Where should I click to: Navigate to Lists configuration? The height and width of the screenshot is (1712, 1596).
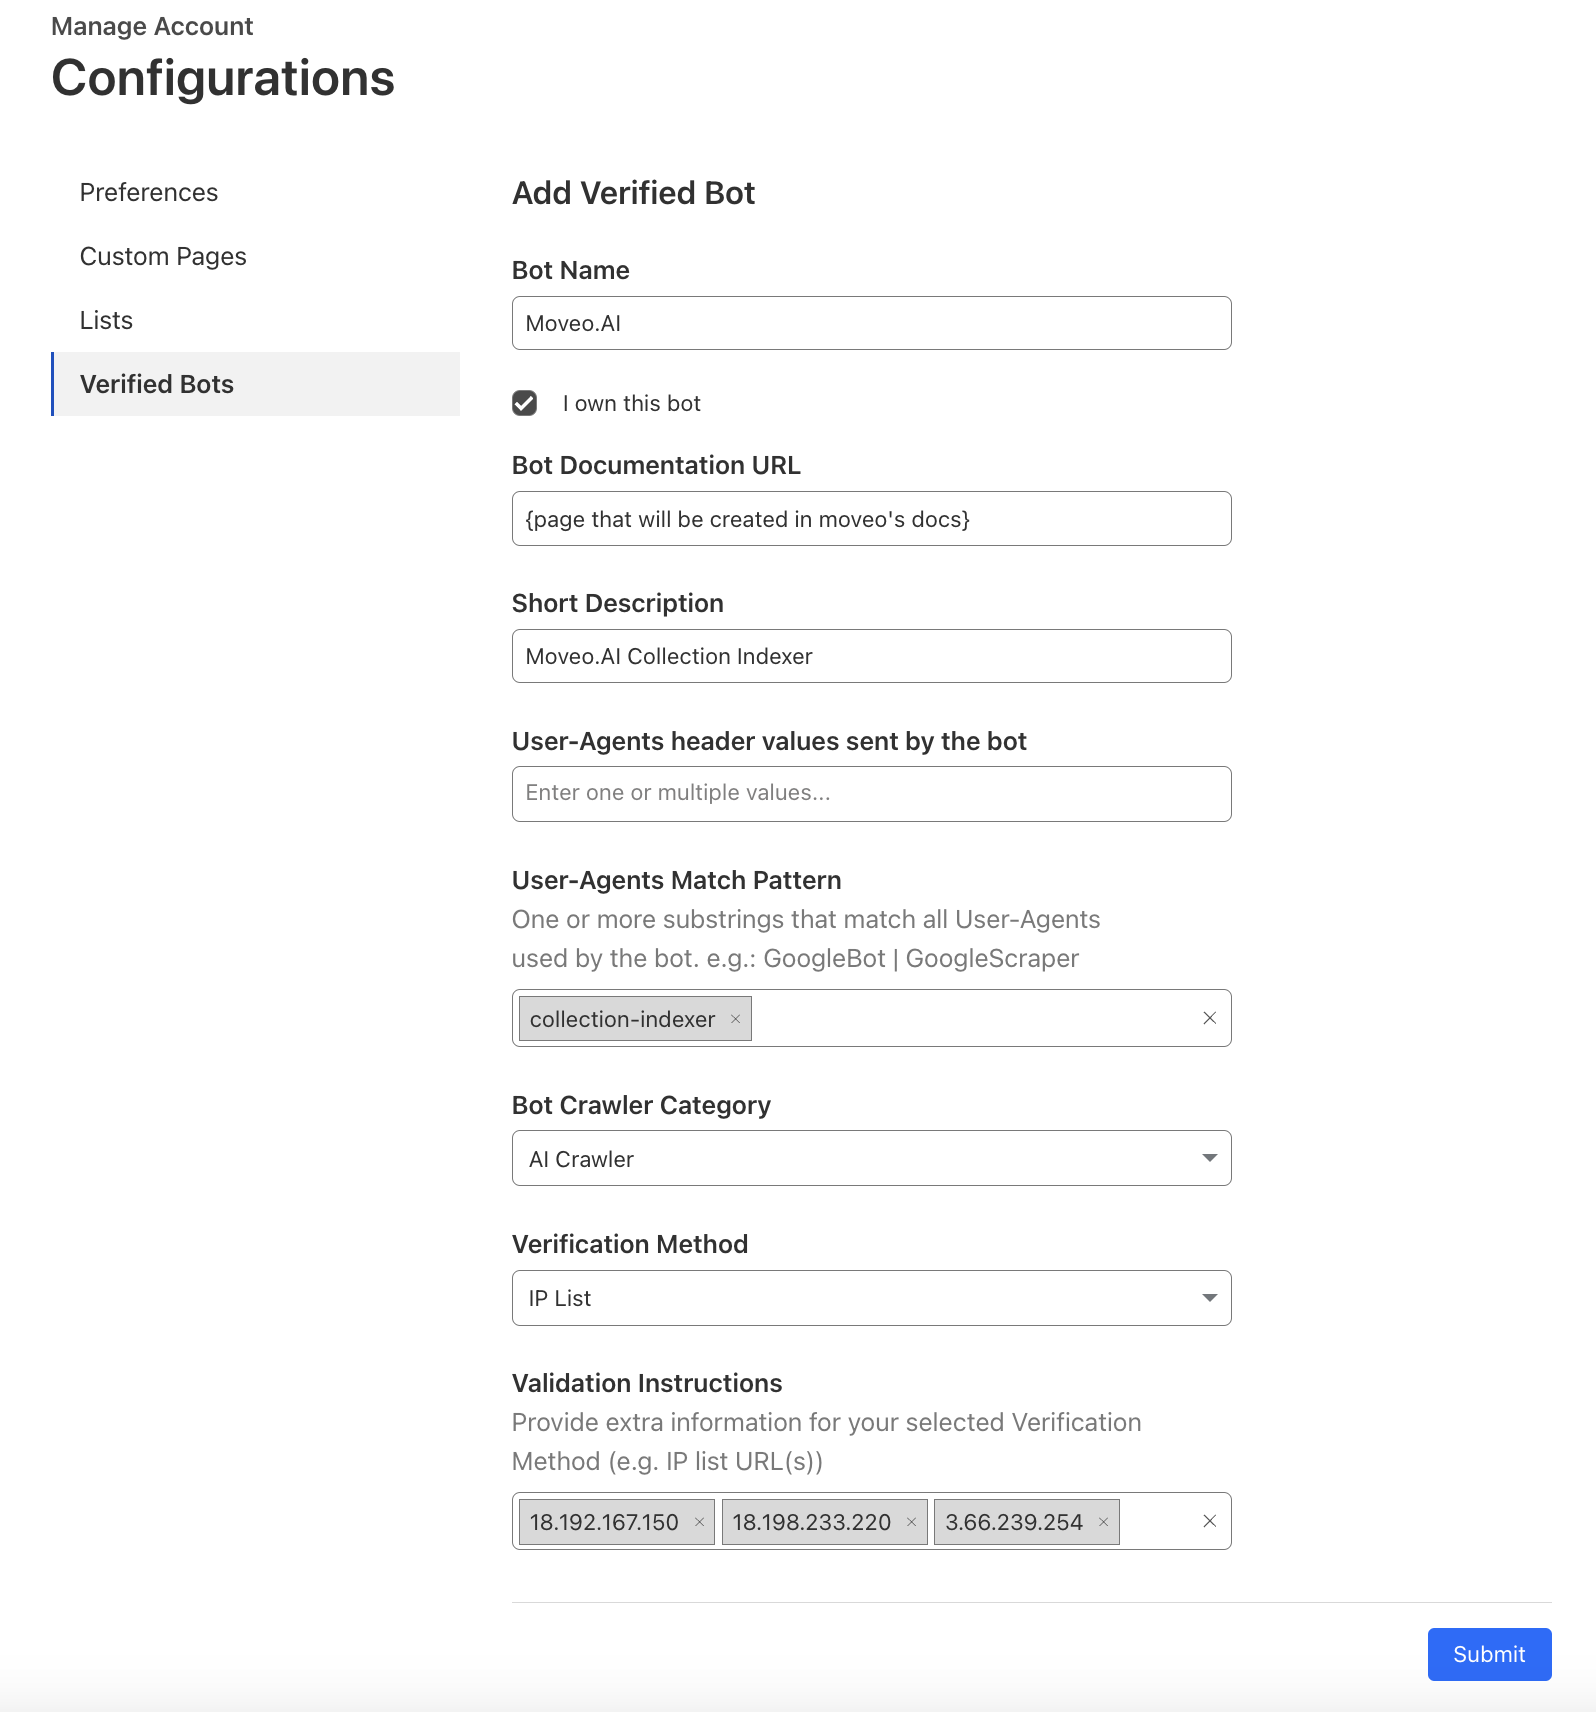tap(106, 320)
